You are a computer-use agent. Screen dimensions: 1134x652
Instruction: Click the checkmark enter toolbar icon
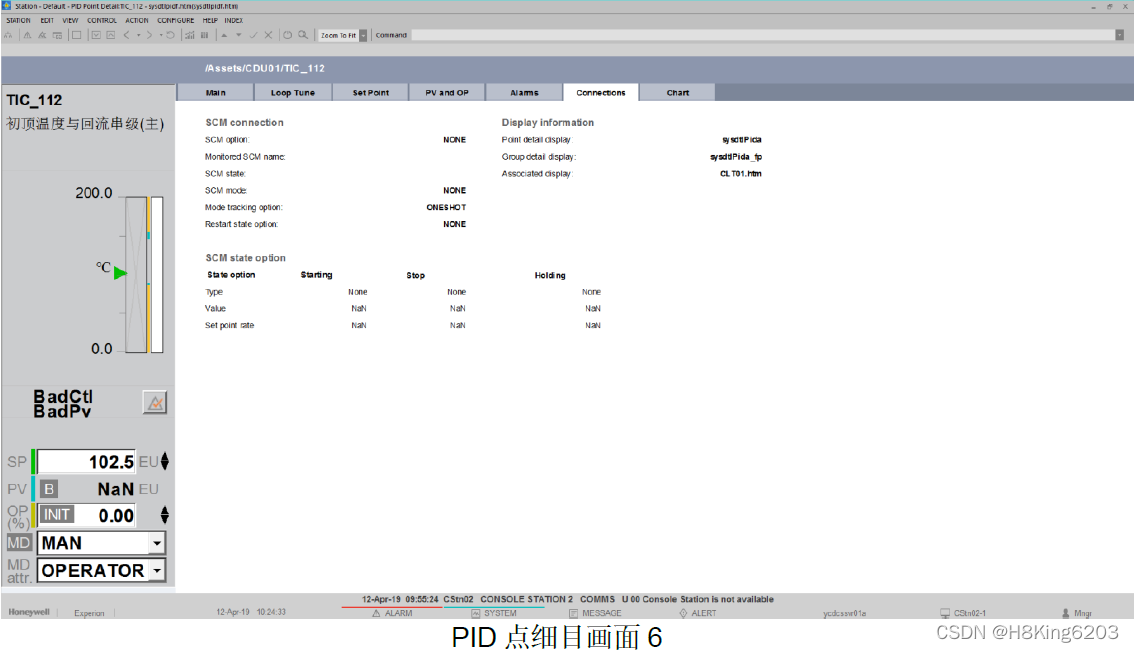[253, 35]
